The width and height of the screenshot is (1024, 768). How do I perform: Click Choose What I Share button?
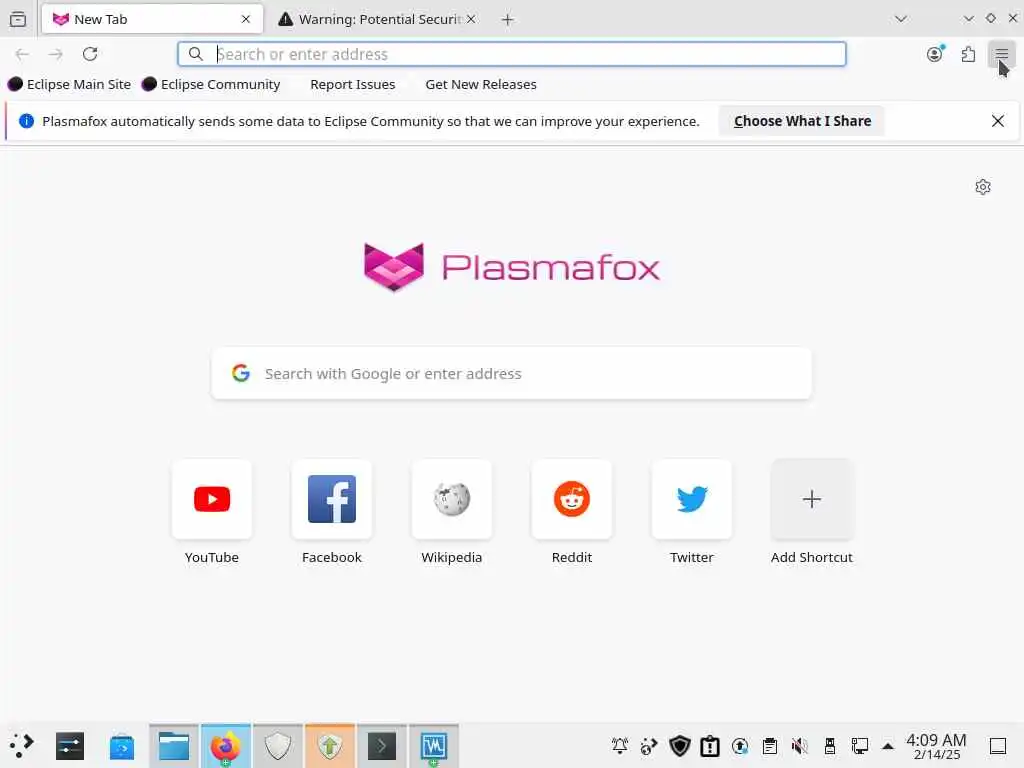point(802,121)
